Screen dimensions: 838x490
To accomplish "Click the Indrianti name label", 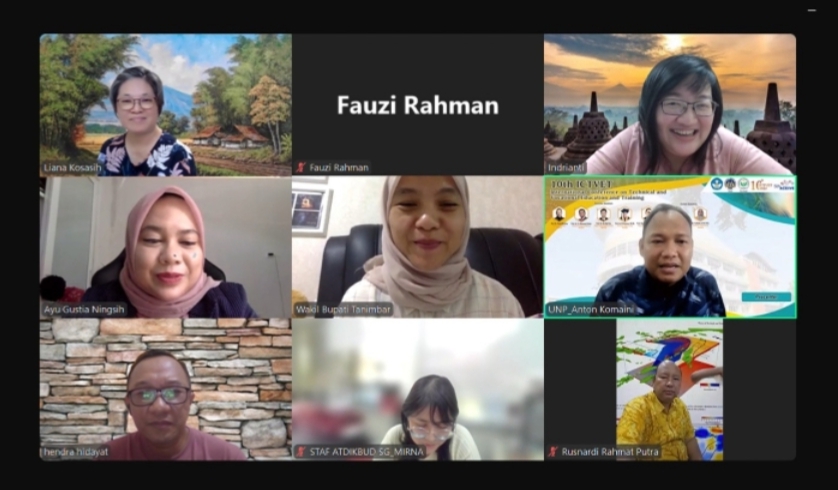I will [x=566, y=168].
